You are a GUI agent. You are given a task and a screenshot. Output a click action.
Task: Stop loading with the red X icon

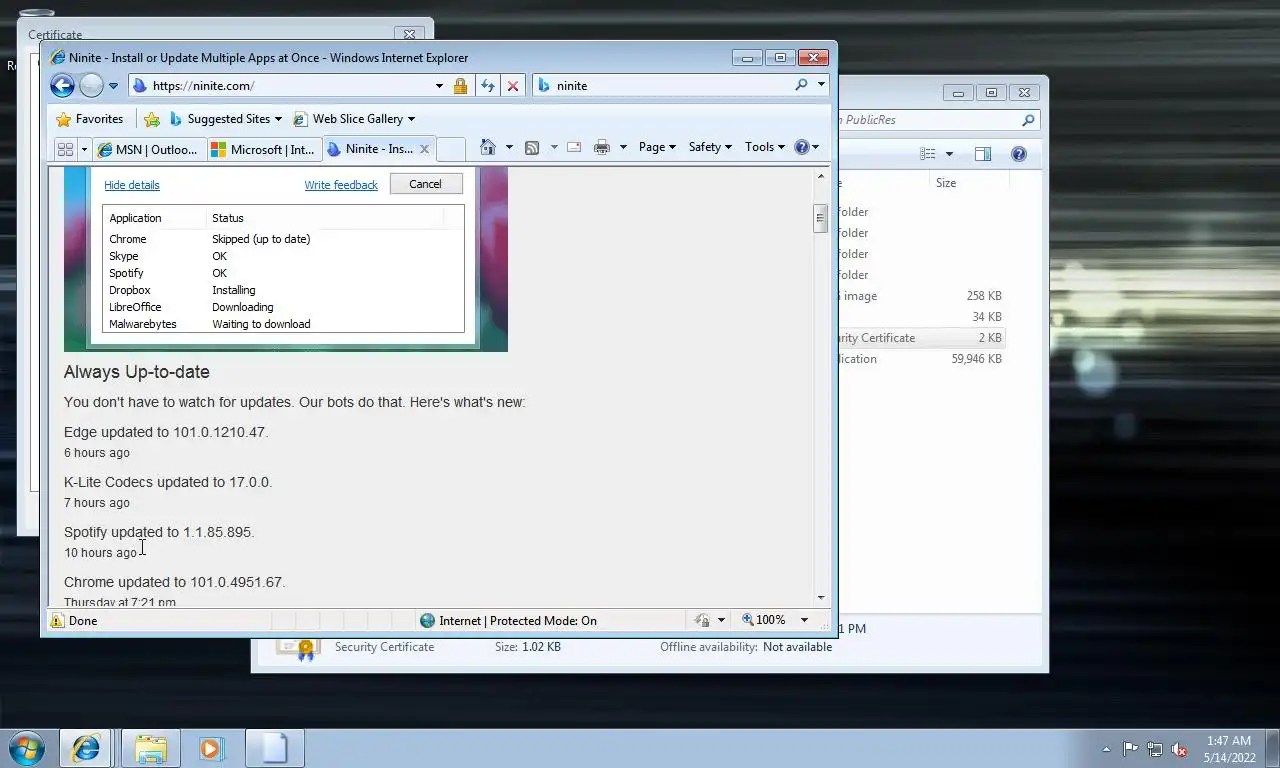(513, 86)
